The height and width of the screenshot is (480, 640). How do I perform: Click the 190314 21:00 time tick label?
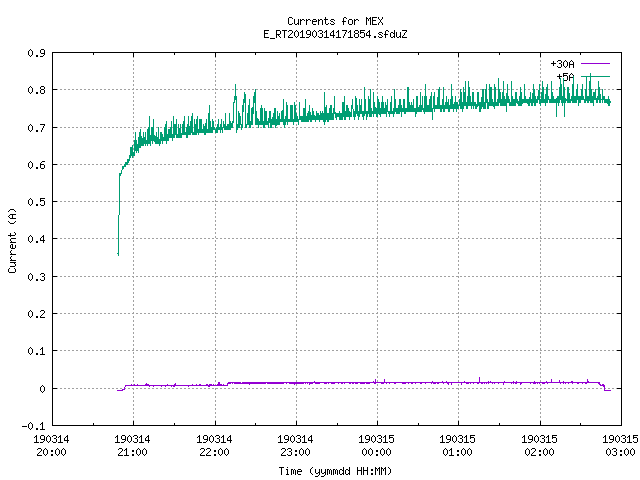(132, 446)
